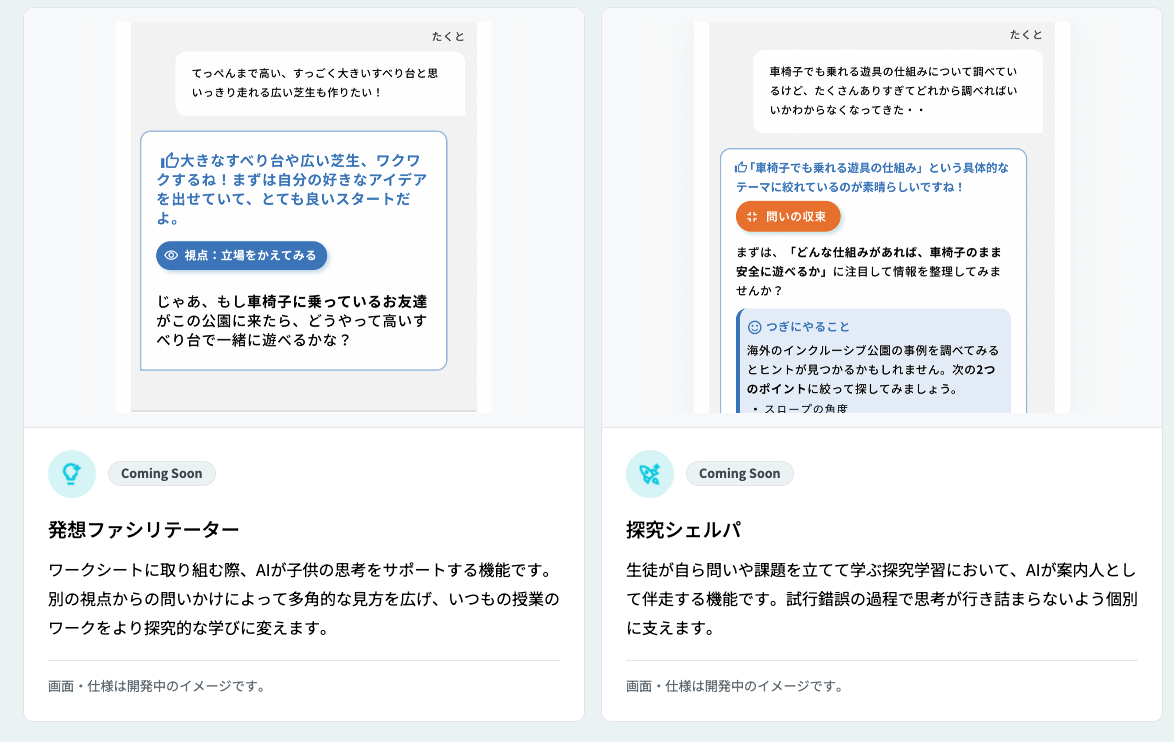Screen dimensions: 1174x742
Task: Click Coming Soon badge under 探究シェルパ preview
Action: [740, 473]
